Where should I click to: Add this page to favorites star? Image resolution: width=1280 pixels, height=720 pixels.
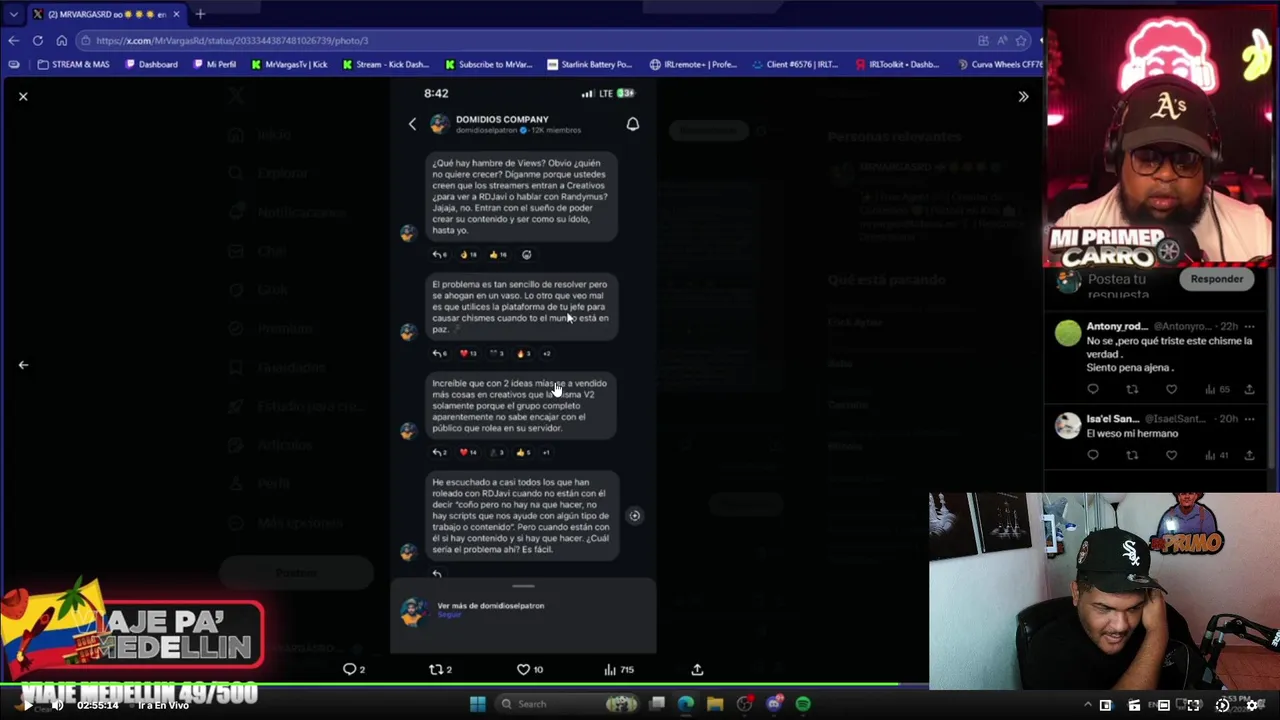[1021, 40]
